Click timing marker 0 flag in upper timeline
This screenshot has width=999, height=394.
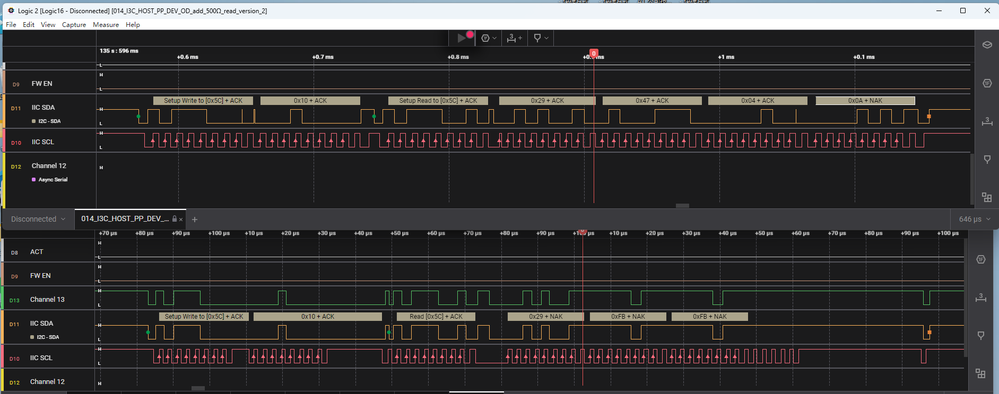594,54
